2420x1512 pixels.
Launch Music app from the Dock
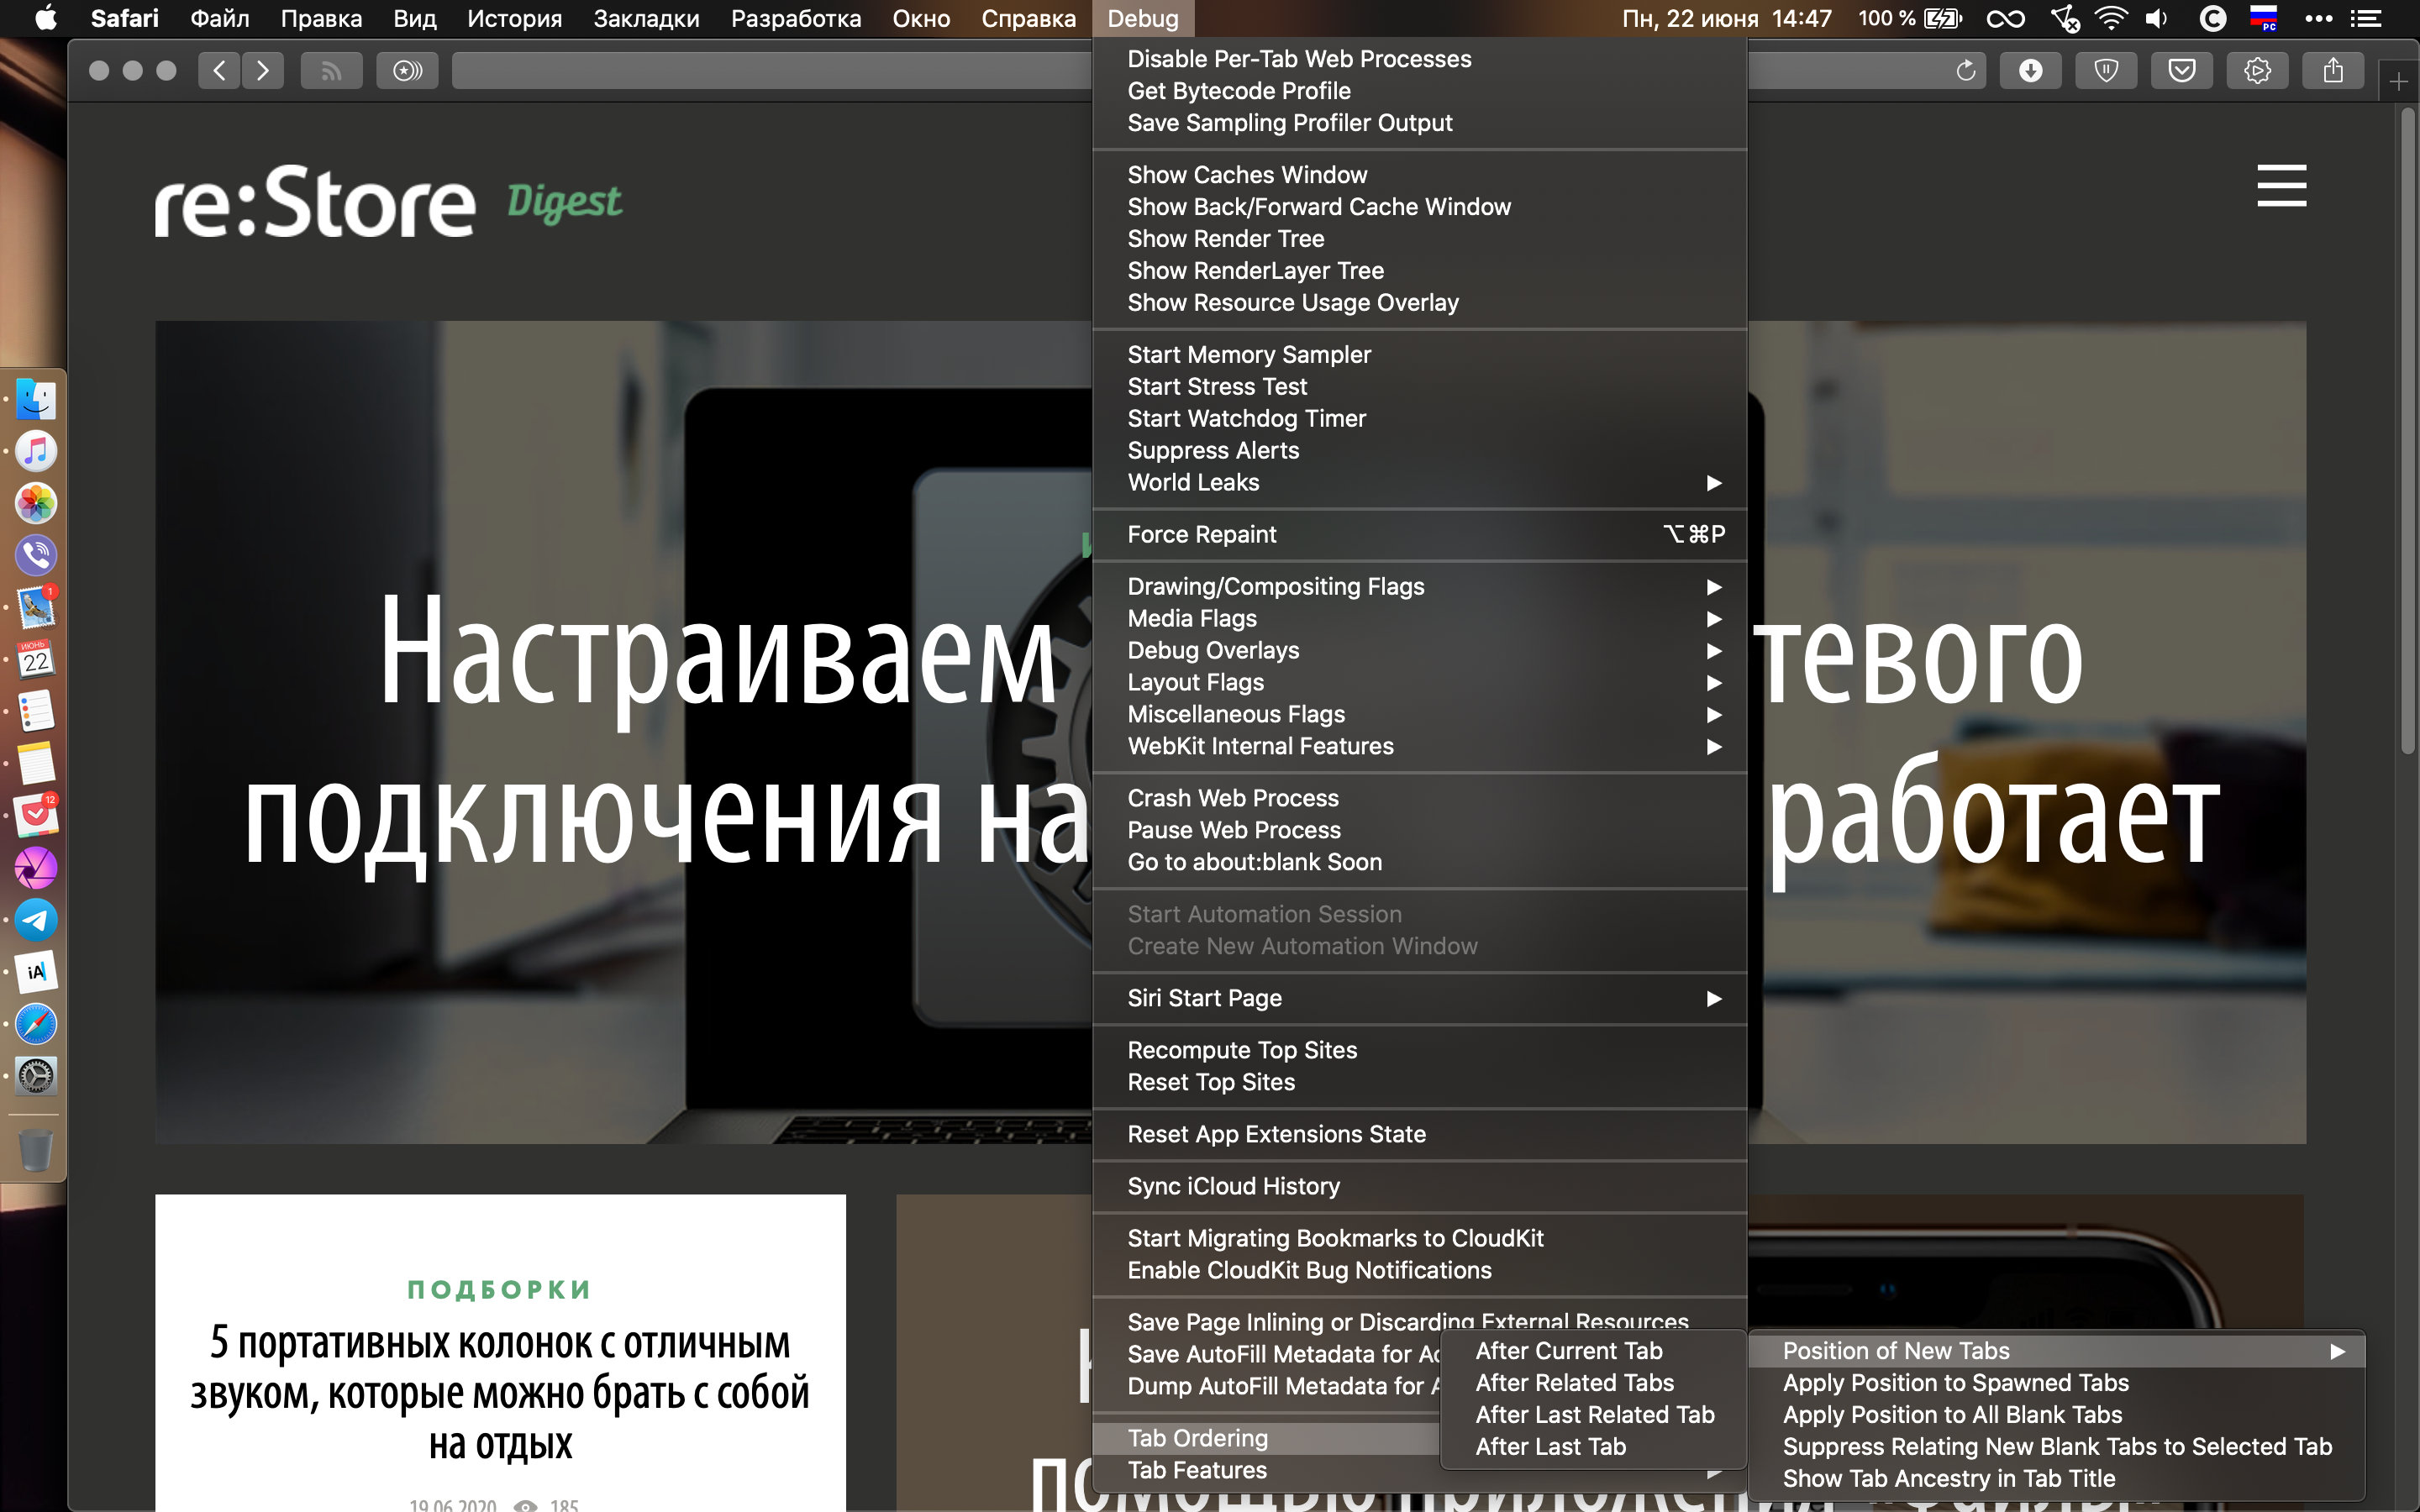point(36,451)
